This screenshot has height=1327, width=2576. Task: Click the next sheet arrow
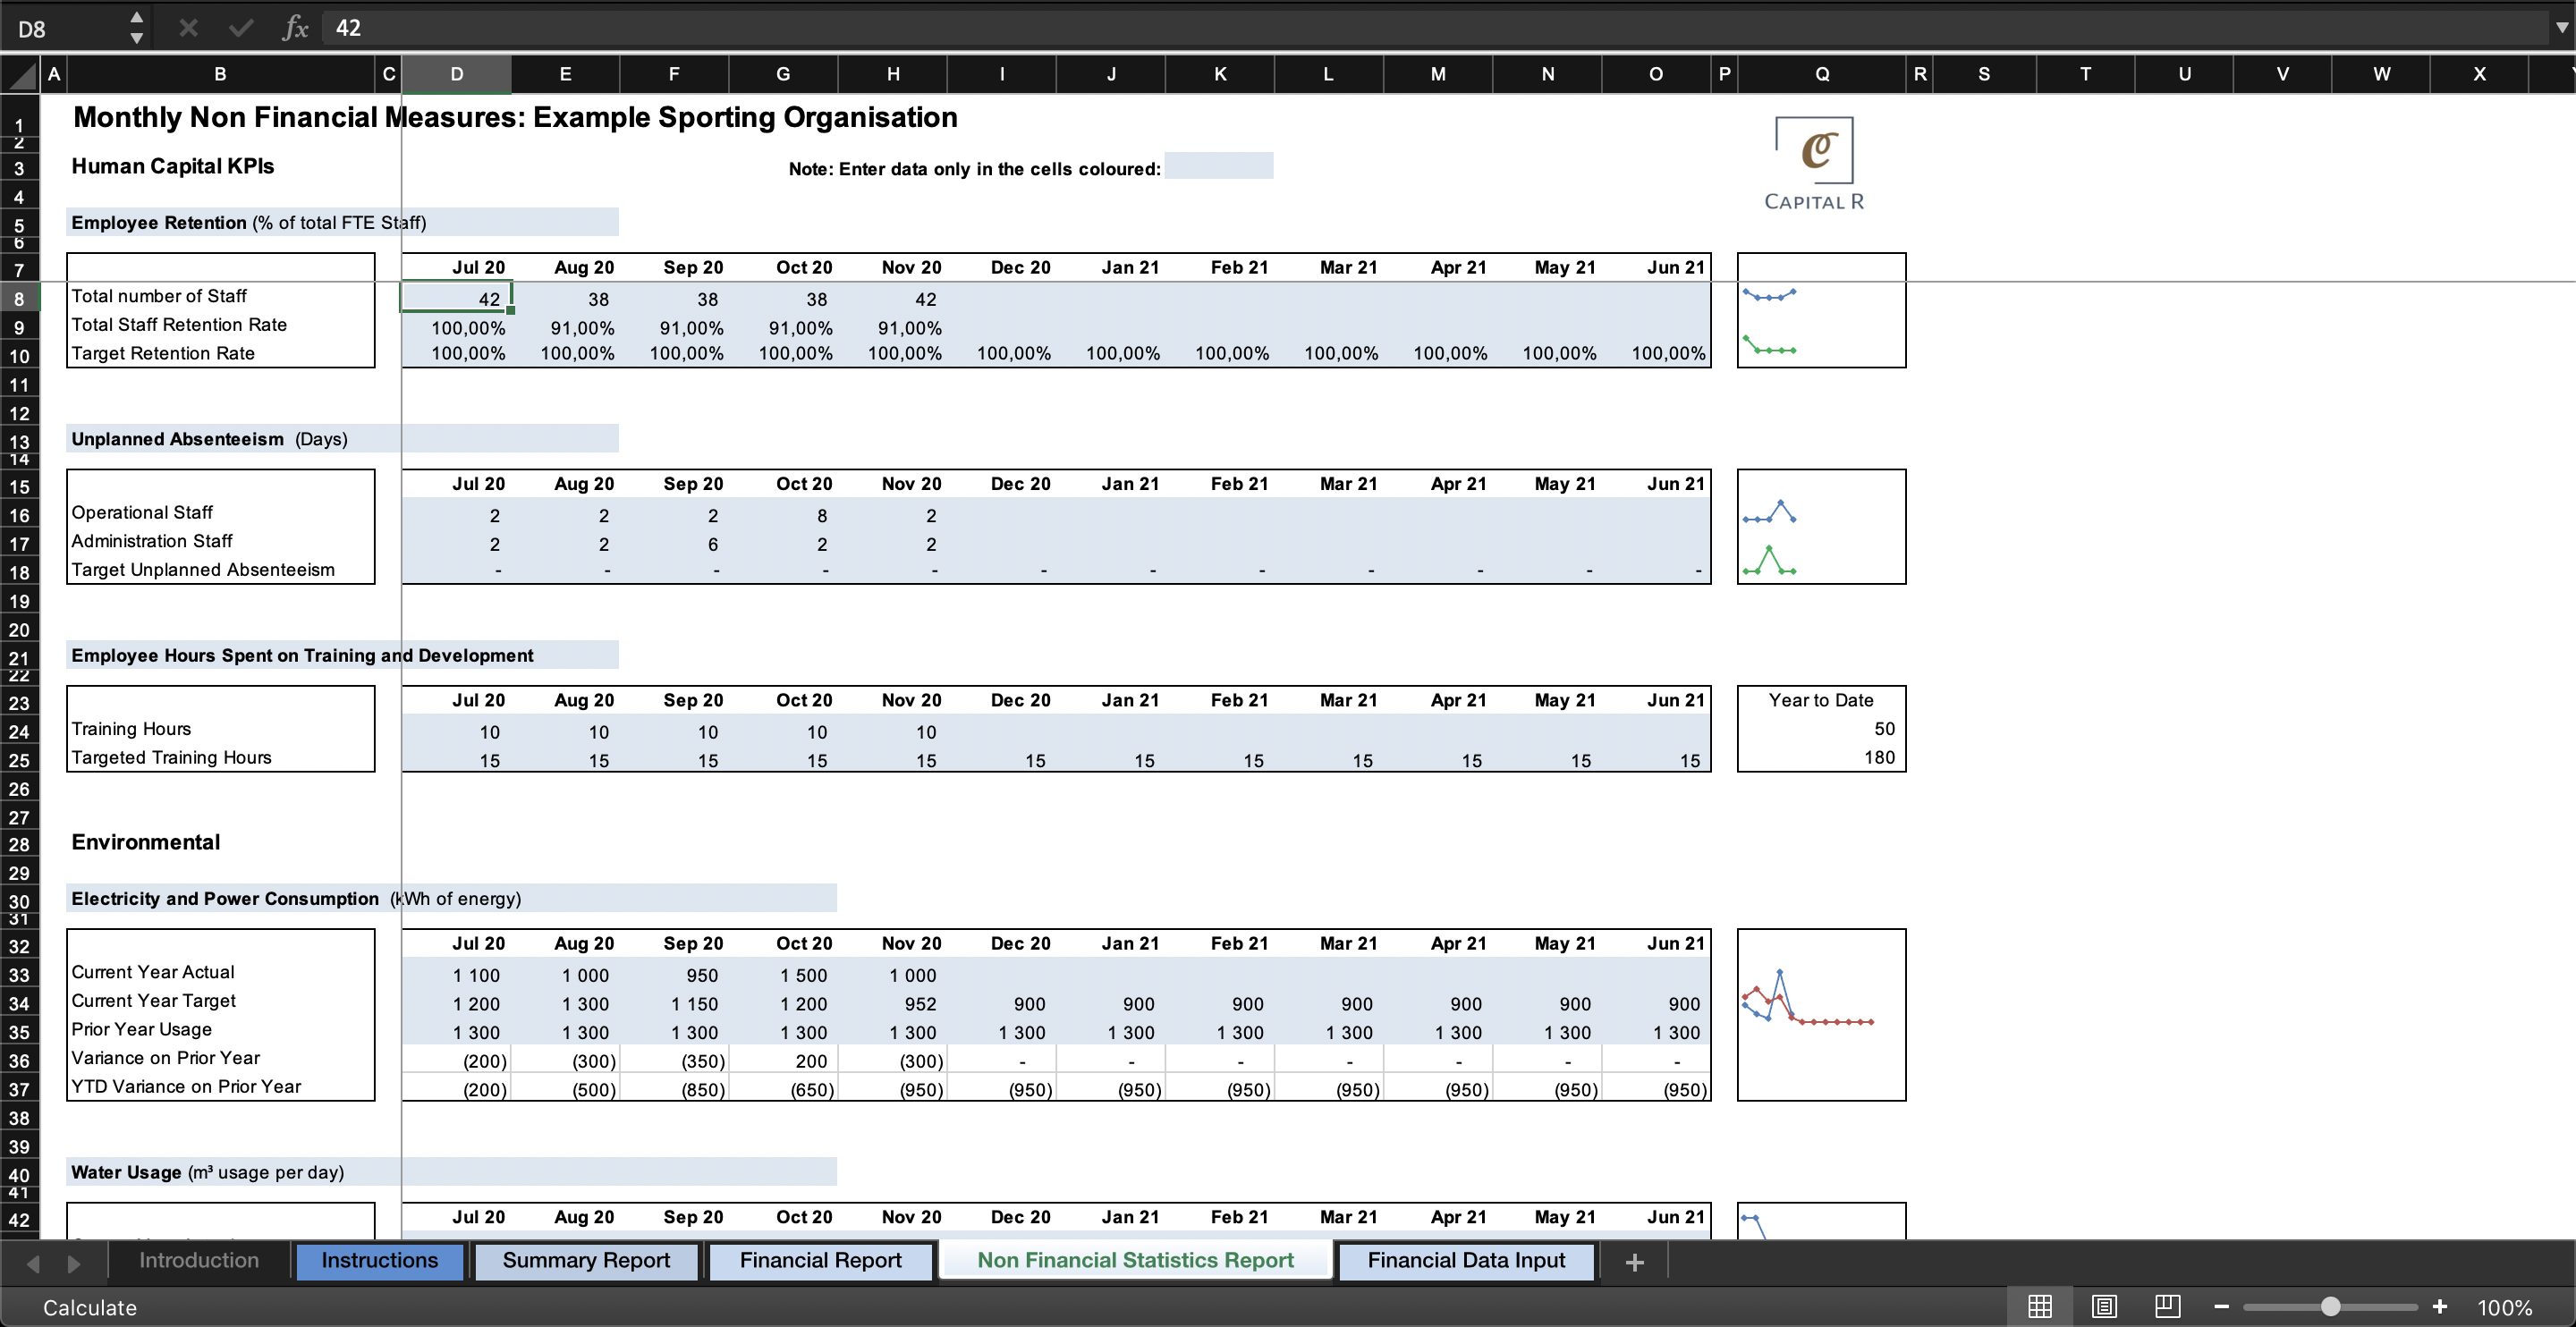pos(74,1263)
